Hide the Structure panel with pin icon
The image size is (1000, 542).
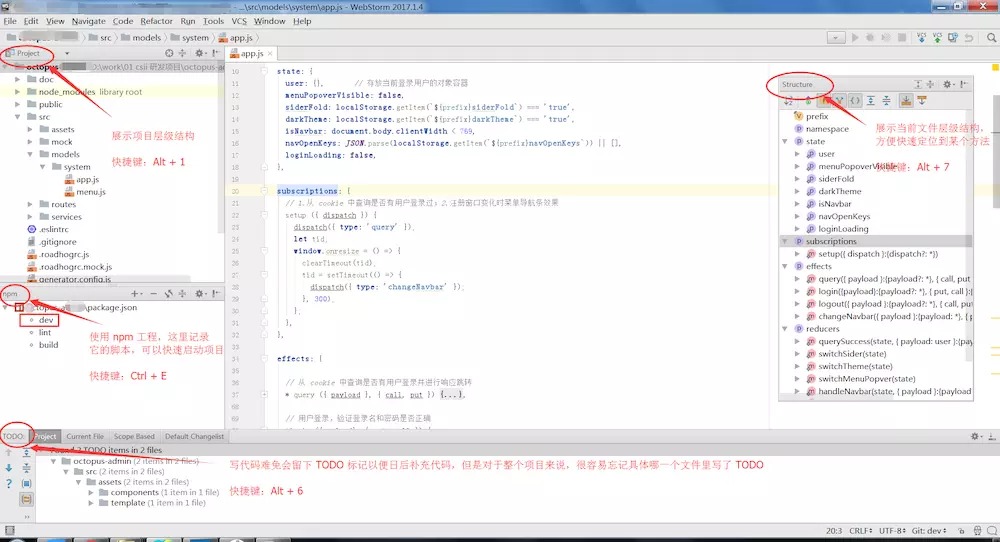point(964,84)
